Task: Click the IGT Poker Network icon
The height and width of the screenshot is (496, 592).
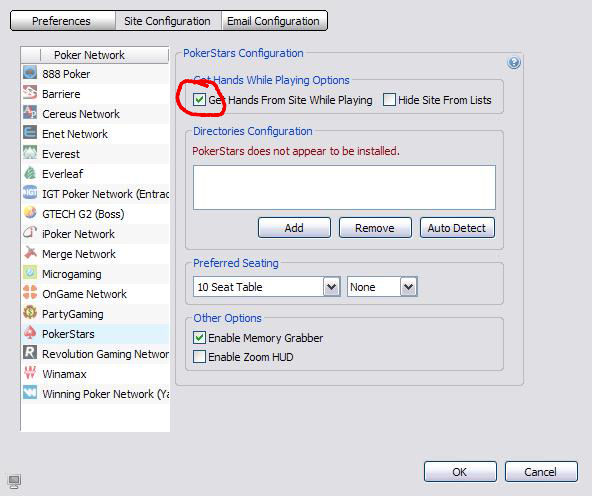Action: point(30,193)
